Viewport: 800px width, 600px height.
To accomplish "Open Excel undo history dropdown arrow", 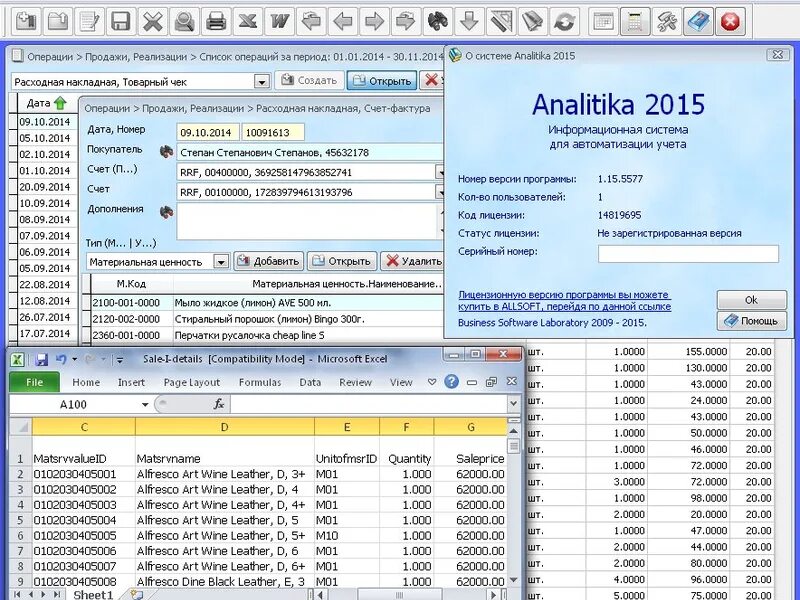I will 74,359.
